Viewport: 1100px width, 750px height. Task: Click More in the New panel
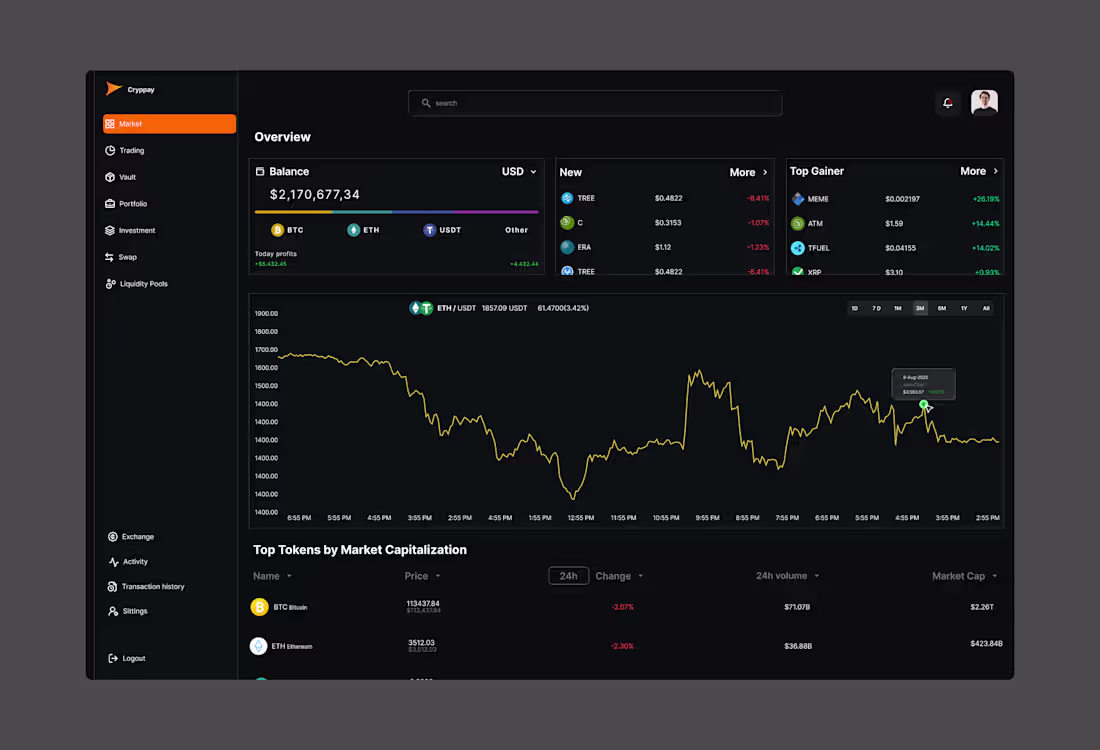[748, 171]
